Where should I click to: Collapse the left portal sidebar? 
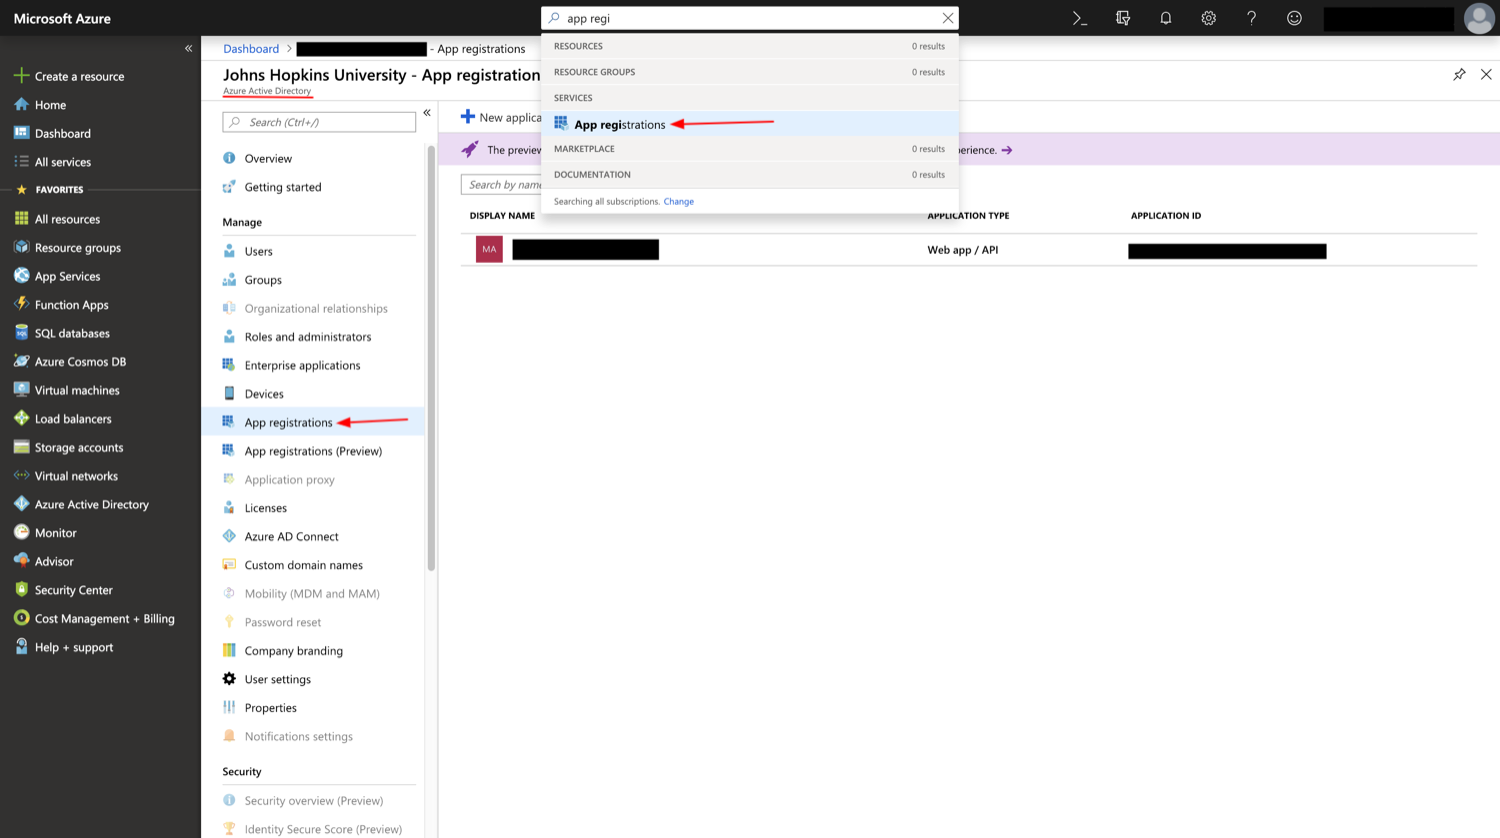[188, 48]
